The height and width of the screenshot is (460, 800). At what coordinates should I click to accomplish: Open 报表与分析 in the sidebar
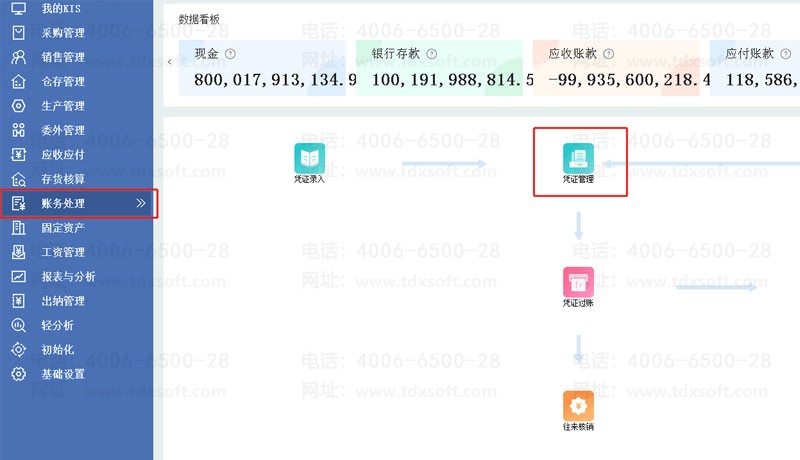click(x=68, y=276)
